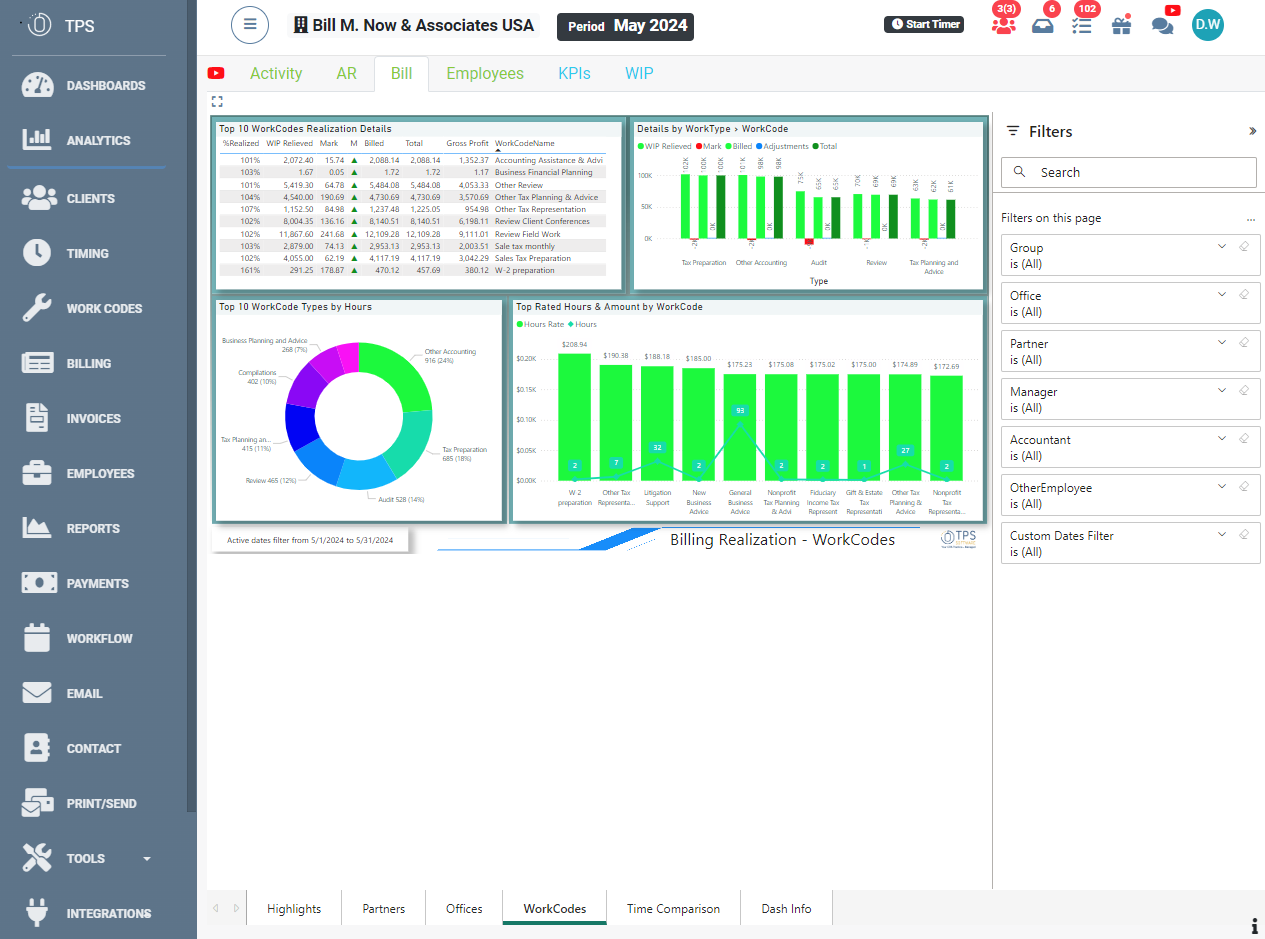
Task: Expand the Manager filter card
Action: pyautogui.click(x=1221, y=390)
